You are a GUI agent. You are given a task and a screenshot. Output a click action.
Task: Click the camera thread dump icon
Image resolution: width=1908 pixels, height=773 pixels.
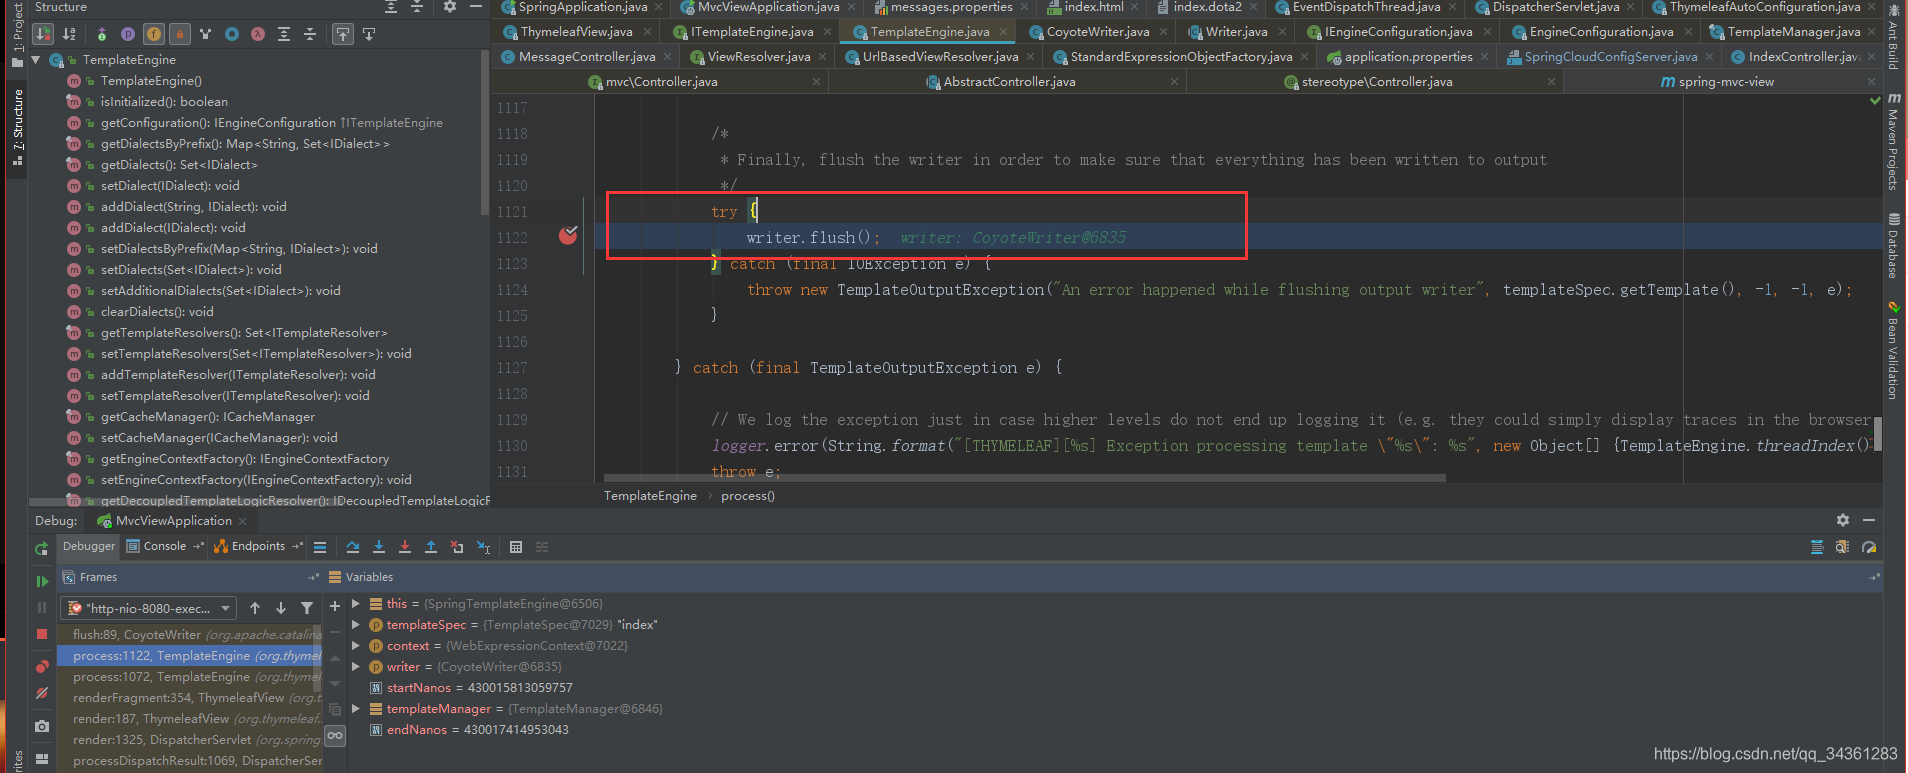coord(41,726)
